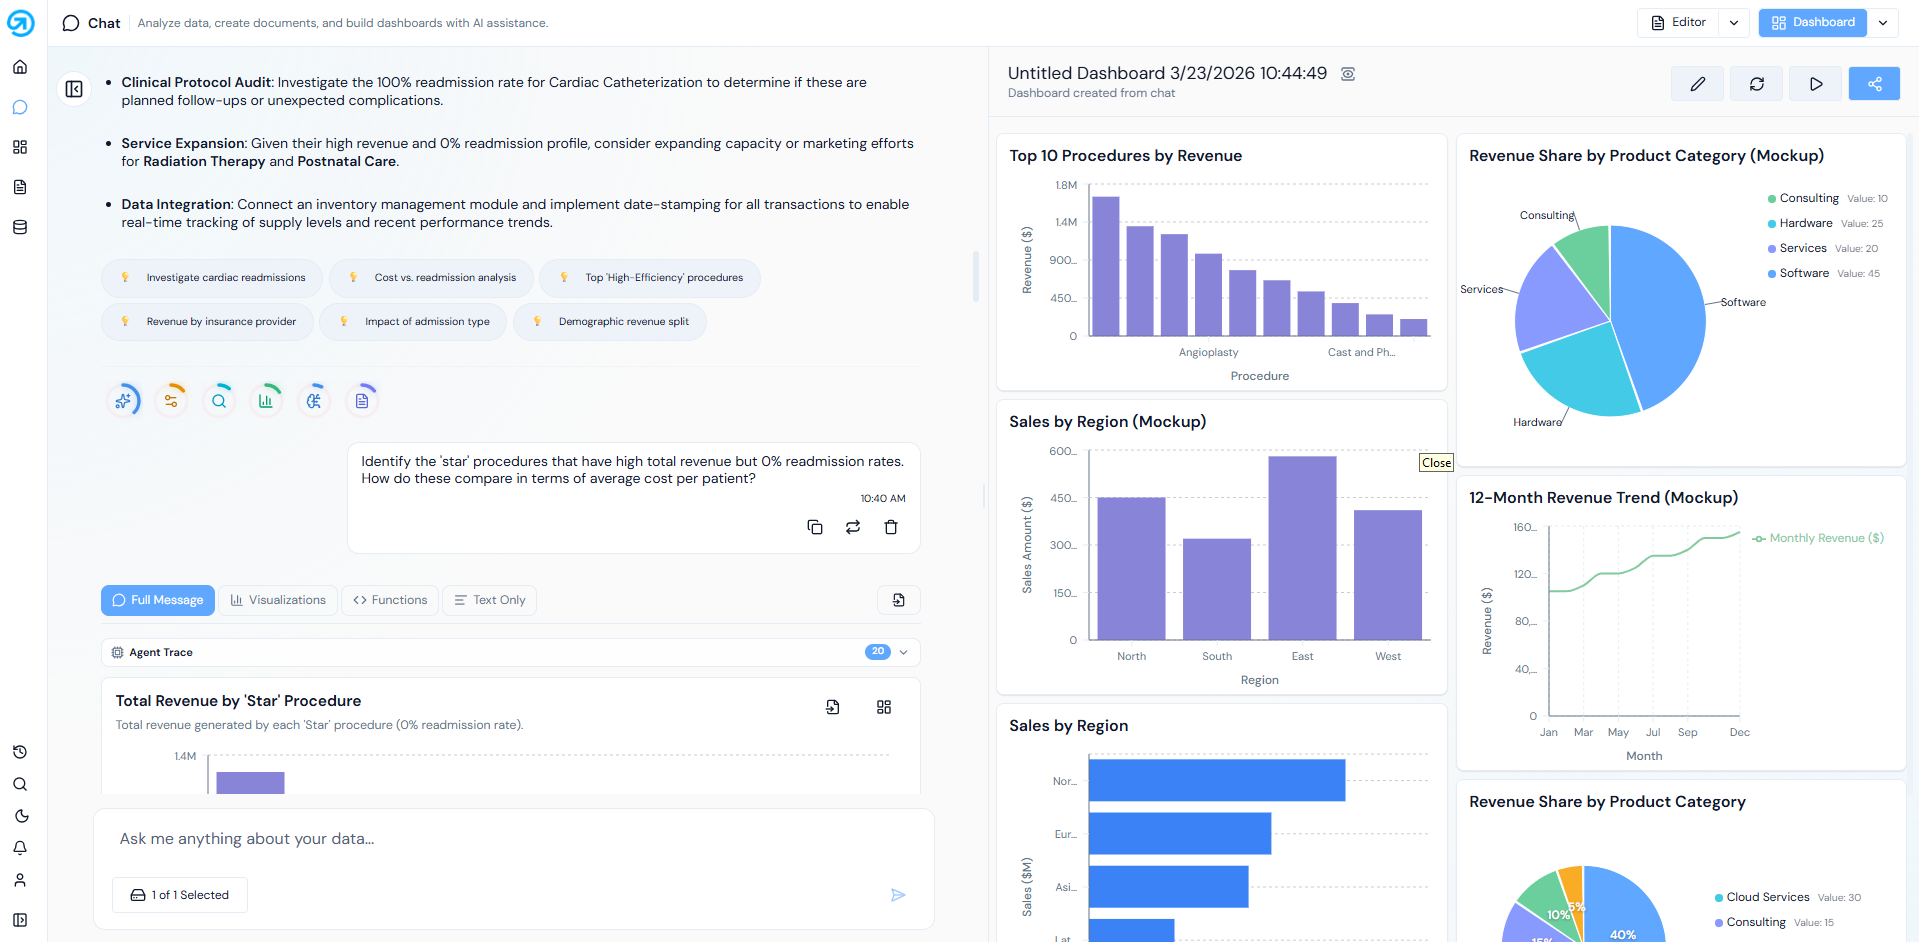Switch to Functions tab
The height and width of the screenshot is (942, 1919).
tap(390, 600)
